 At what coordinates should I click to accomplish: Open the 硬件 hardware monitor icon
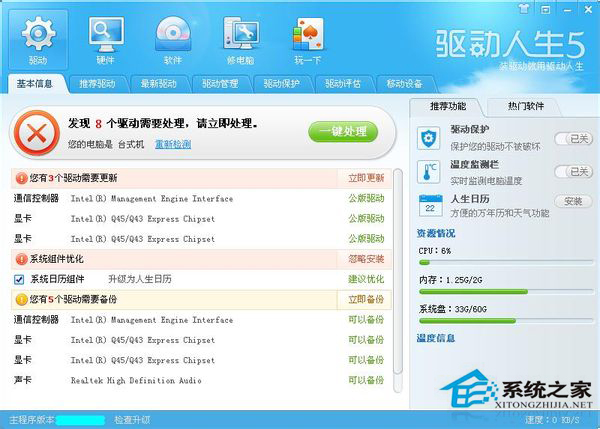pyautogui.click(x=105, y=35)
